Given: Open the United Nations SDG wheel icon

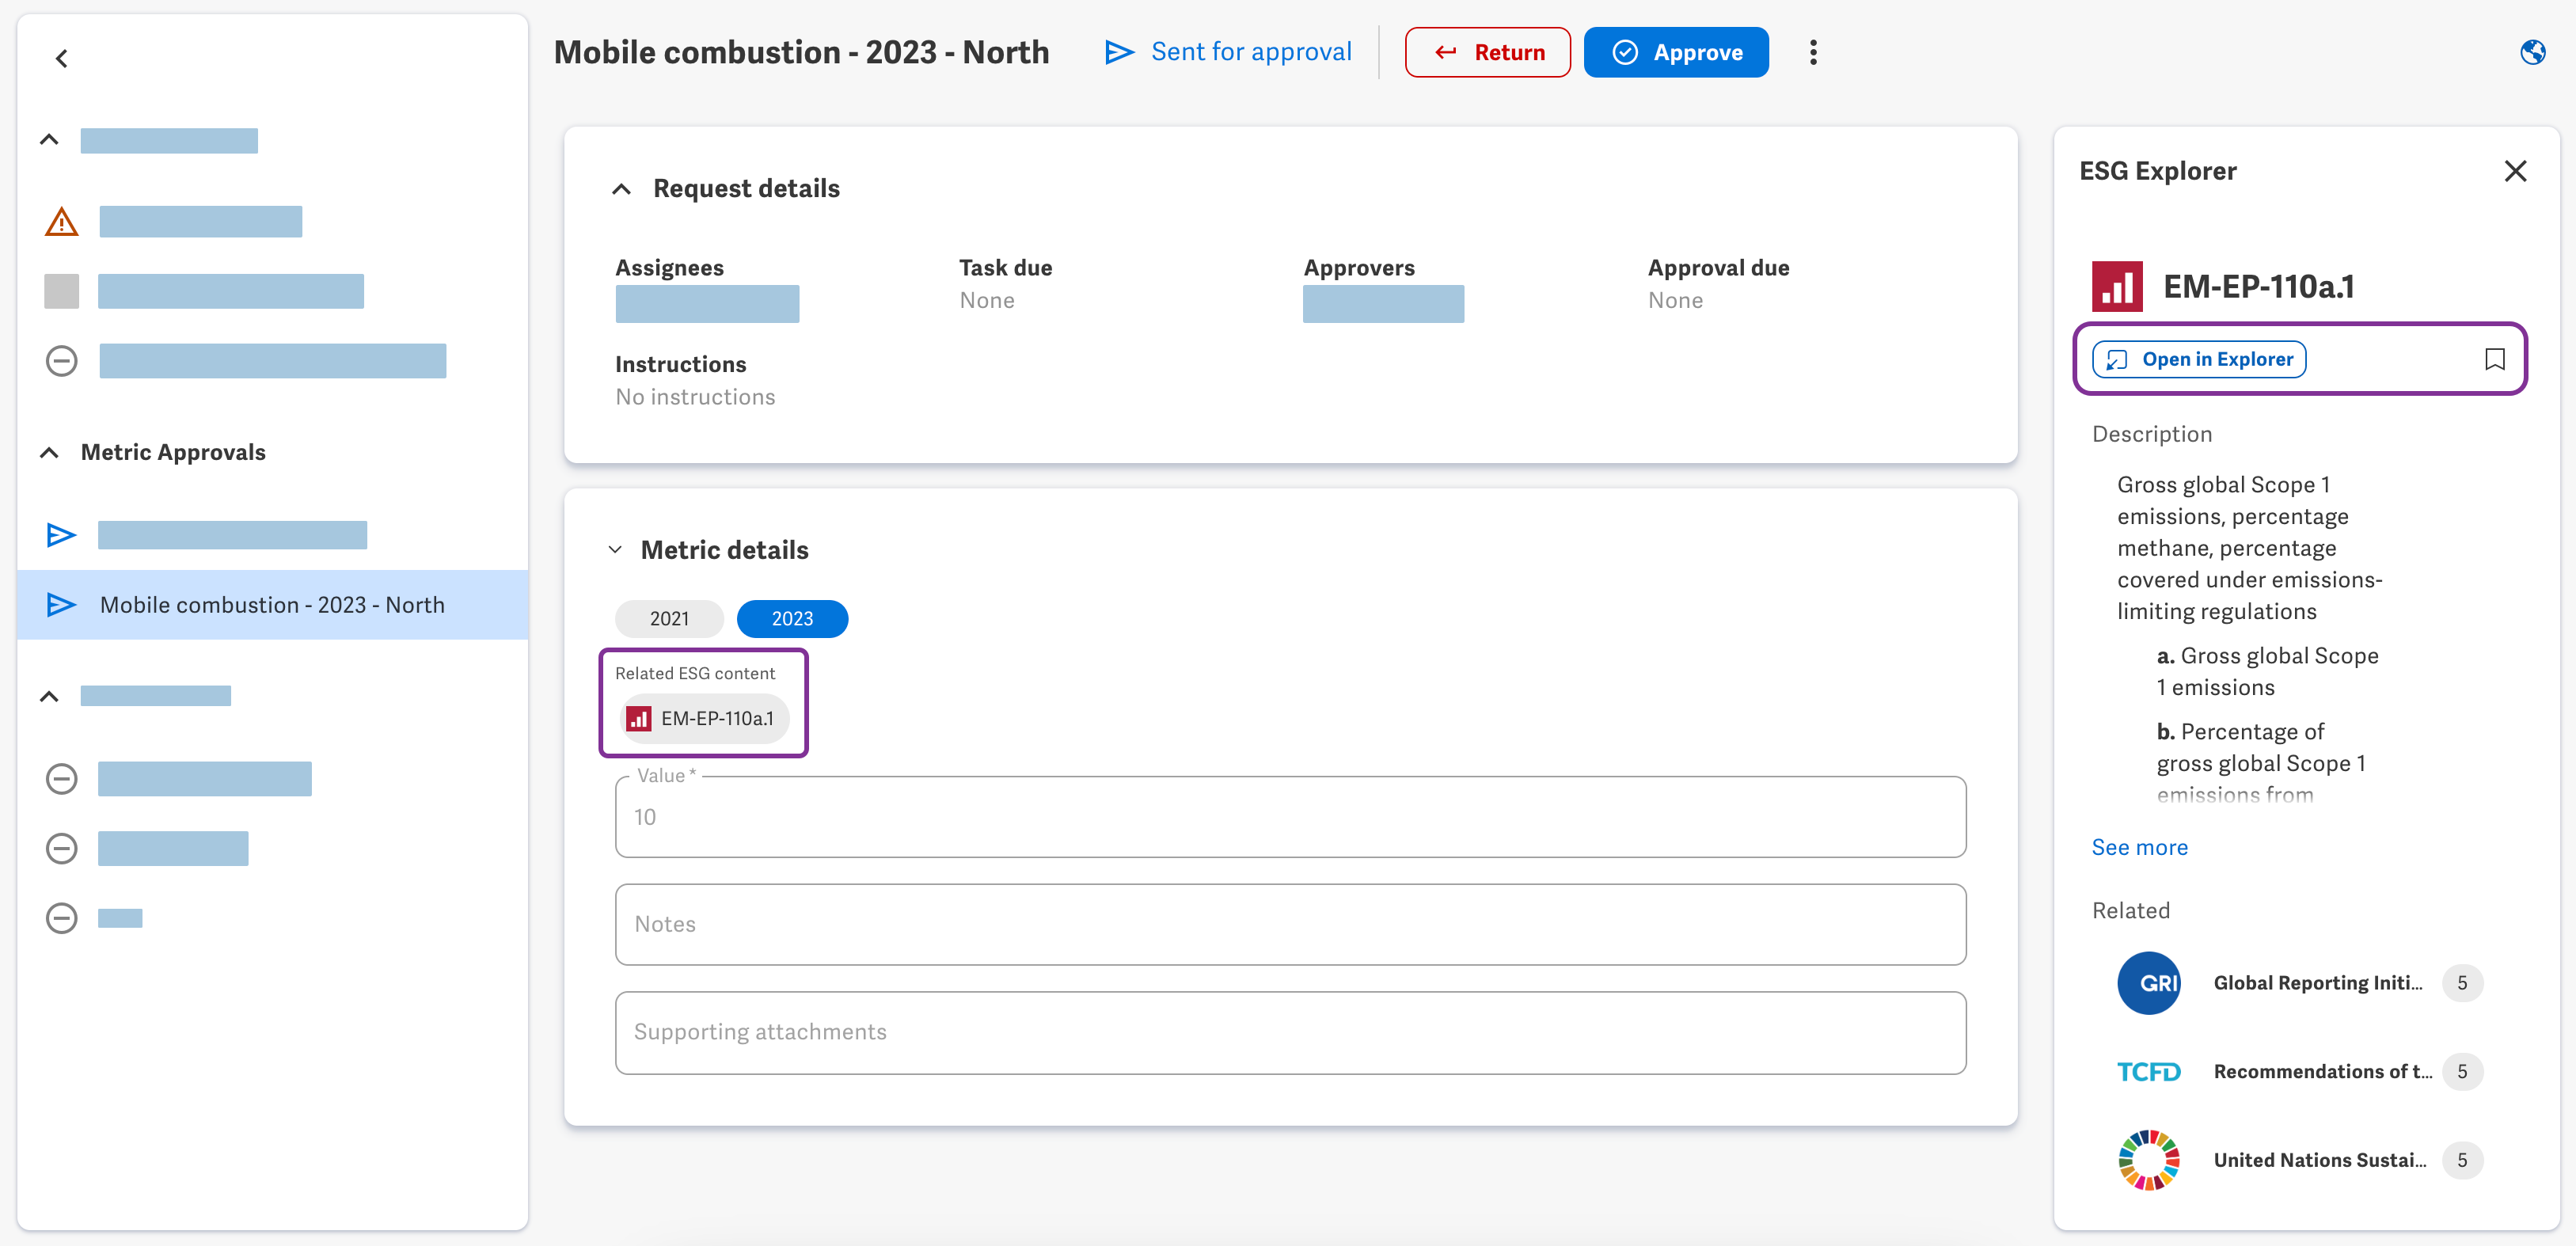Looking at the screenshot, I should pos(2148,1160).
